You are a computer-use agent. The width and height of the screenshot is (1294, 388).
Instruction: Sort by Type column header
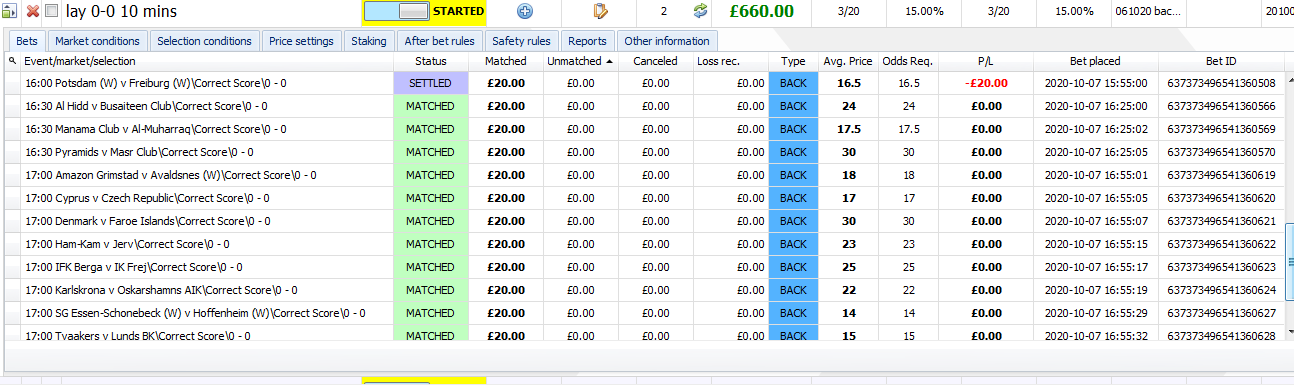(x=793, y=61)
